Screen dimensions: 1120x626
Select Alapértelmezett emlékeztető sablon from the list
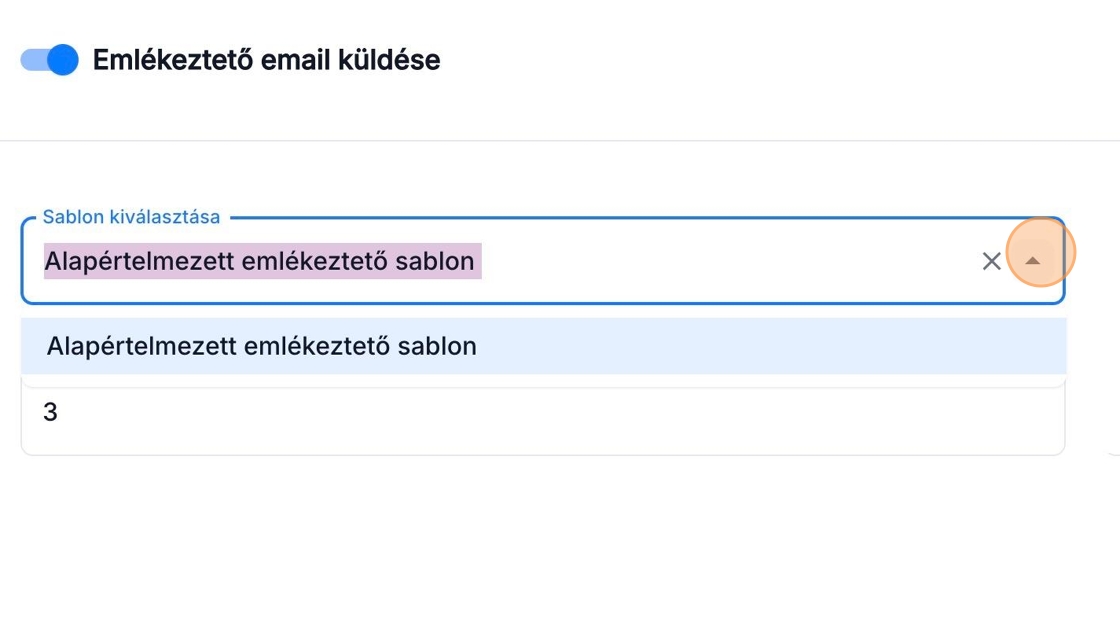pyautogui.click(x=262, y=346)
